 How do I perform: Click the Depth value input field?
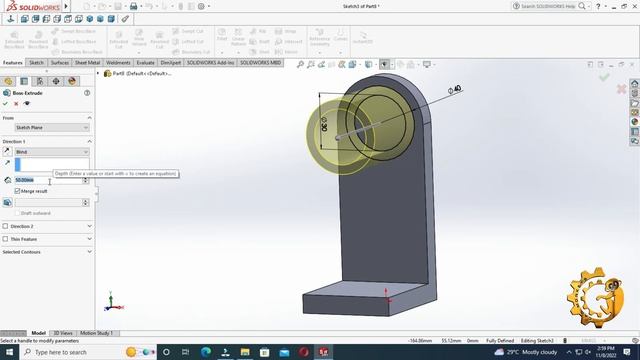49,180
